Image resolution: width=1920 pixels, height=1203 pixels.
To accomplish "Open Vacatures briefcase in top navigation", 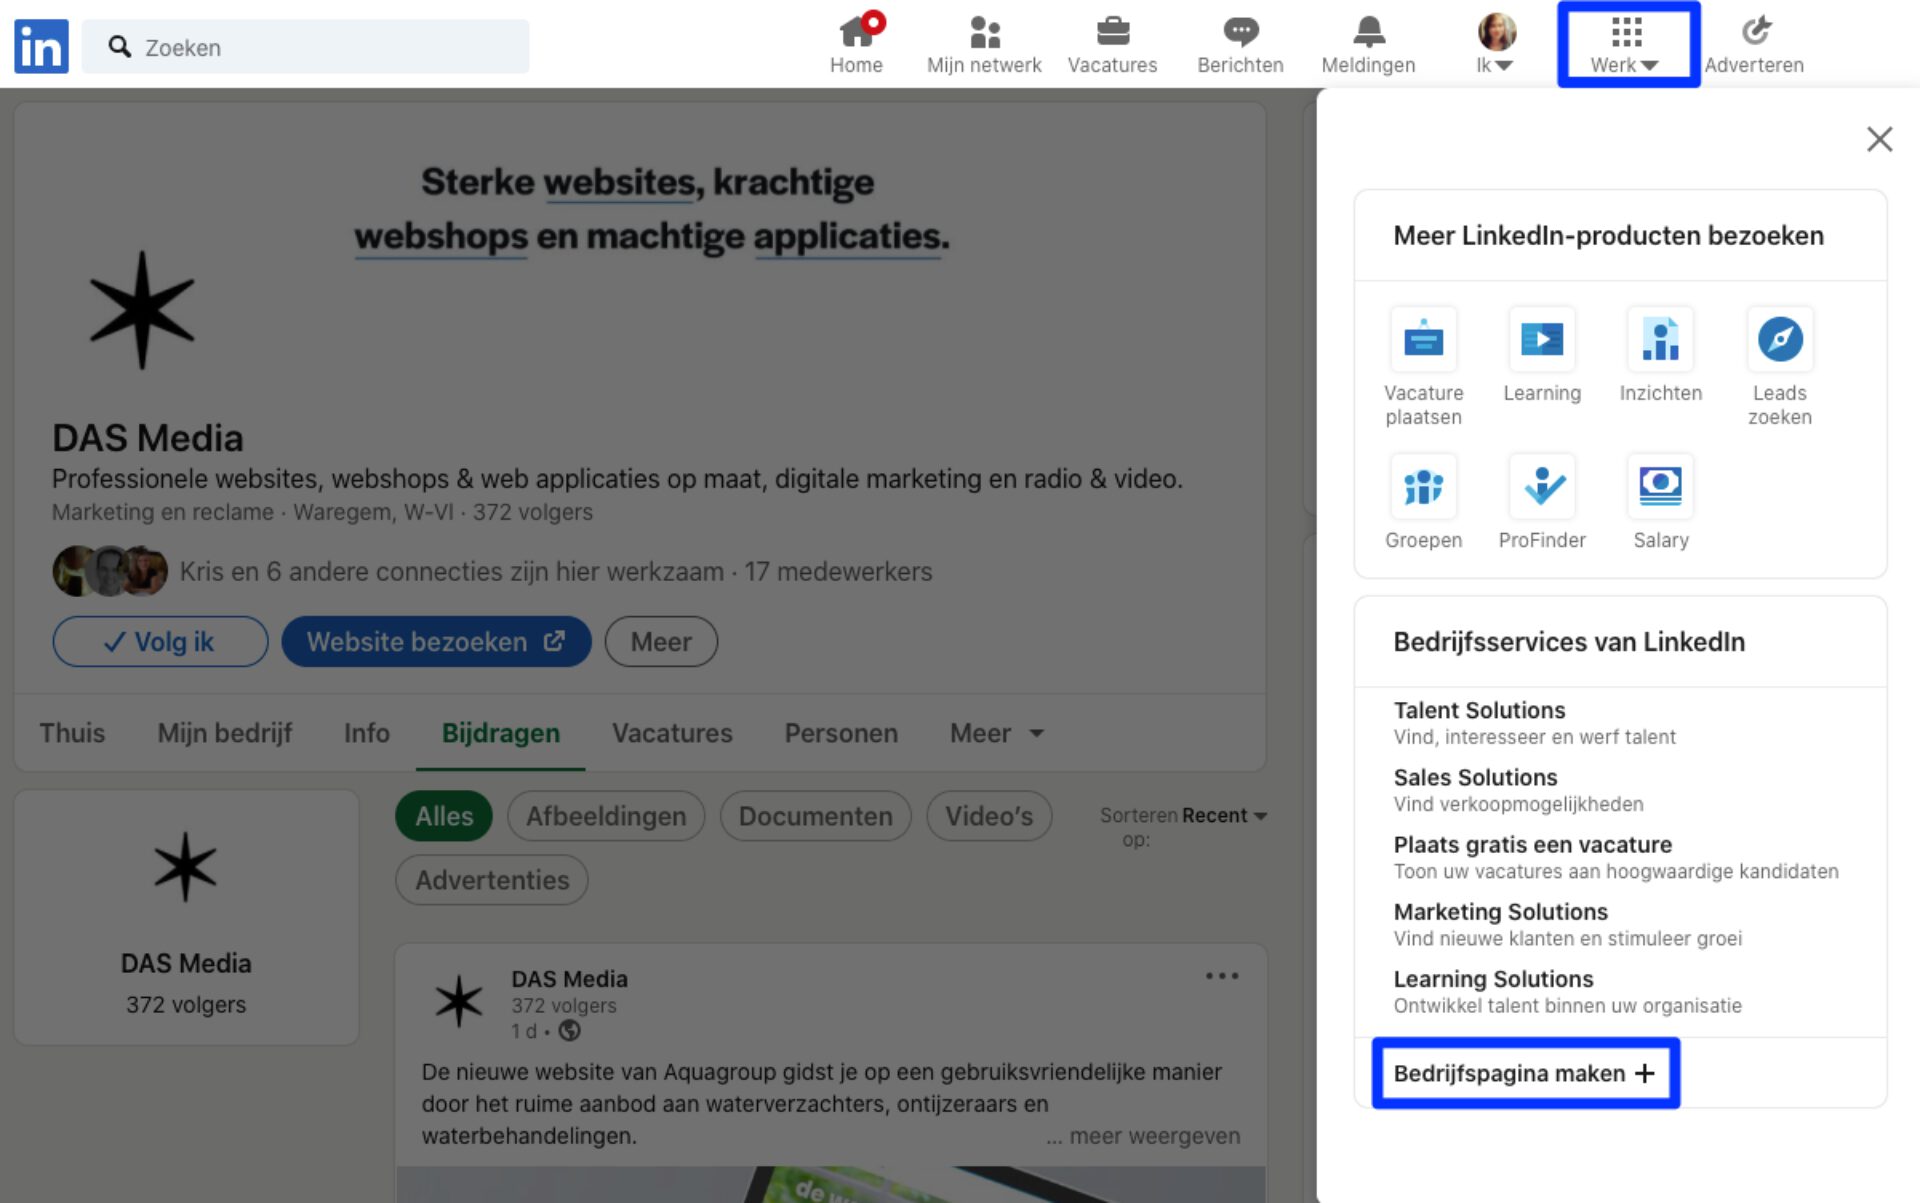I will pyautogui.click(x=1112, y=45).
